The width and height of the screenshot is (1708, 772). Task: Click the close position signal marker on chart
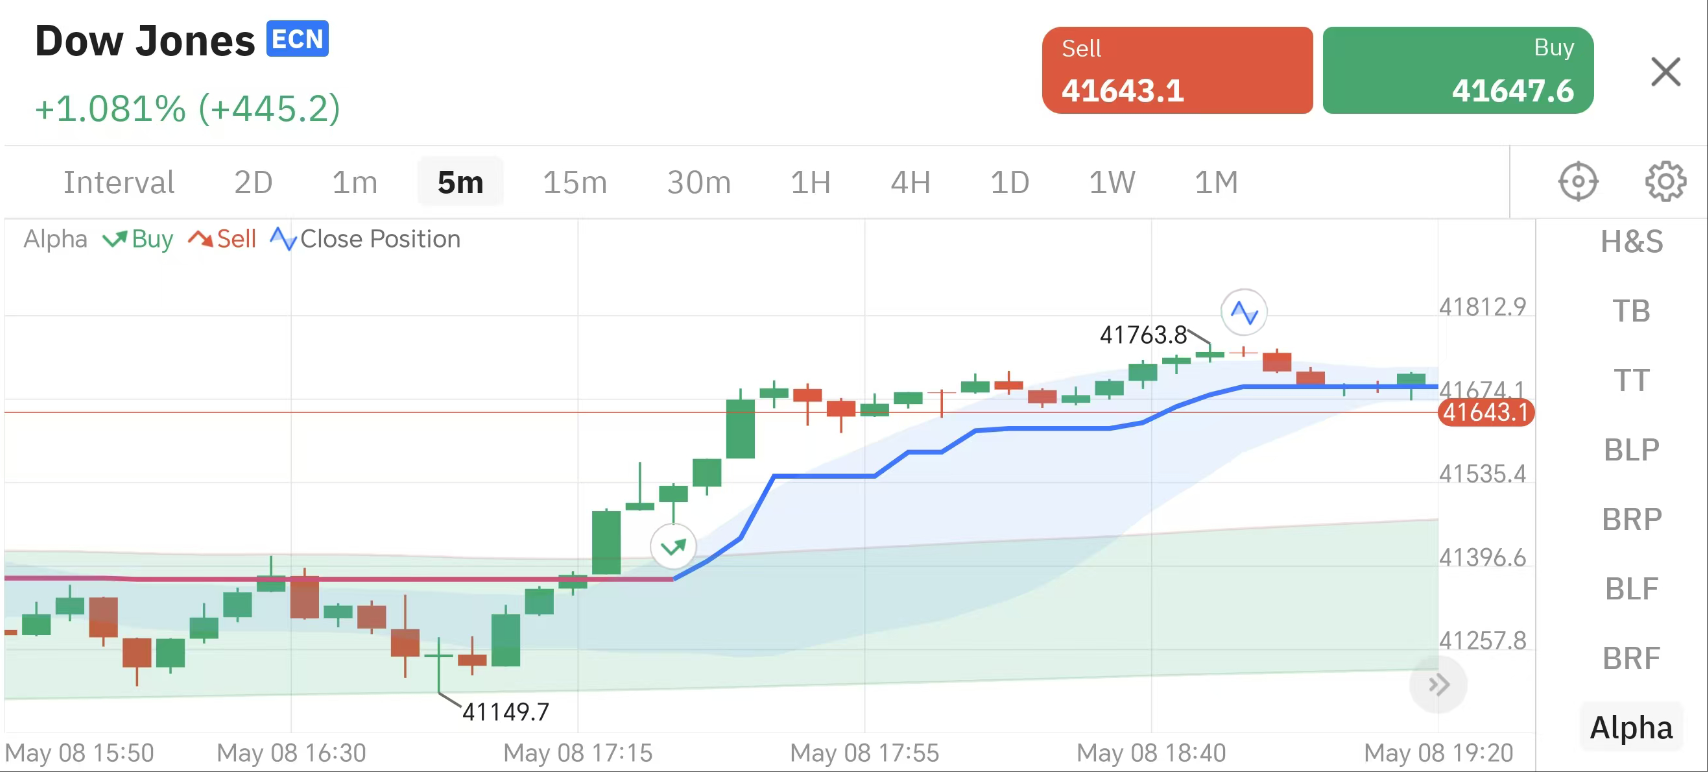pyautogui.click(x=1244, y=313)
